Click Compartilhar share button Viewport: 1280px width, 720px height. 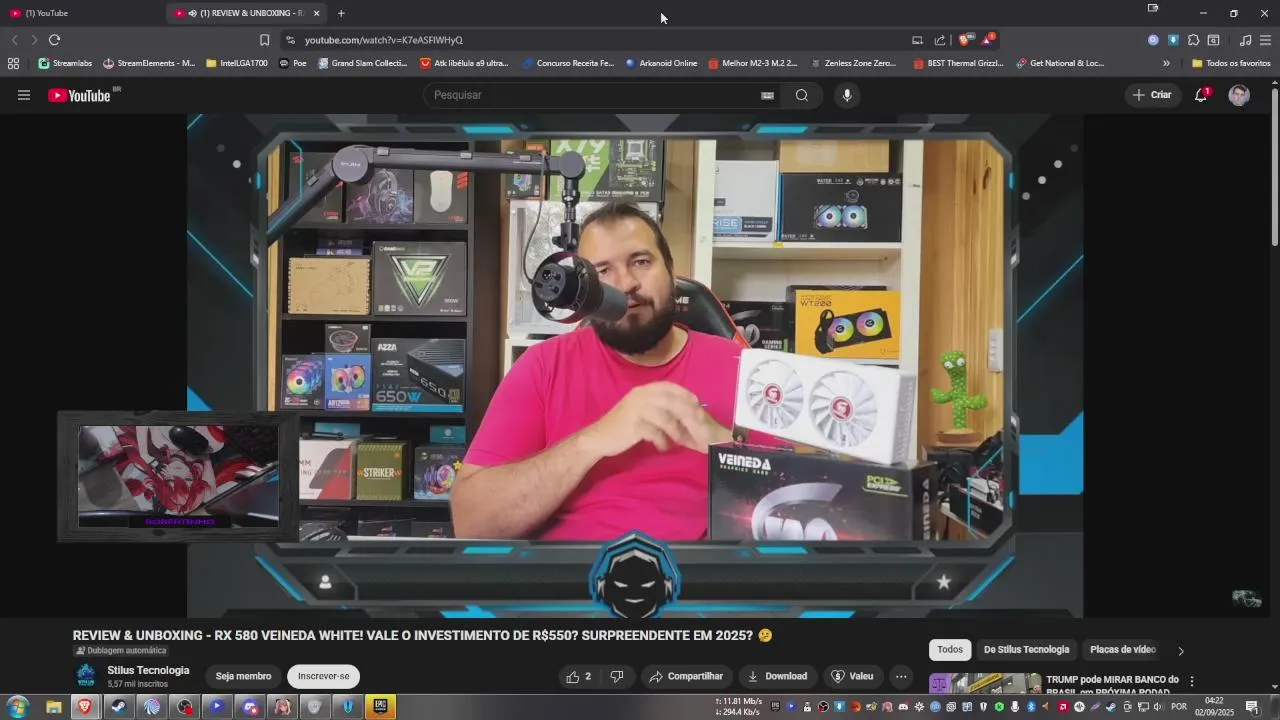pos(686,677)
